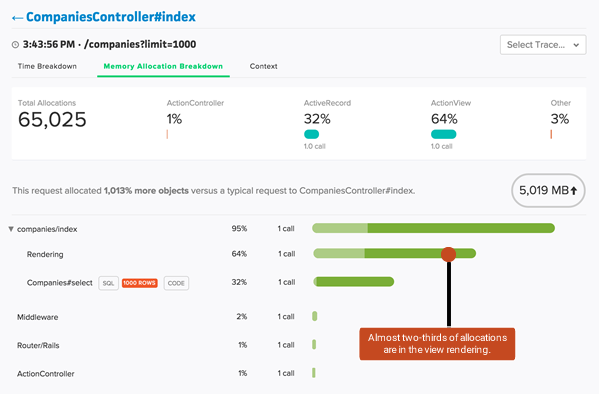Click '1.0 call' under ActiveRecord
The height and width of the screenshot is (394, 600).
click(x=315, y=146)
